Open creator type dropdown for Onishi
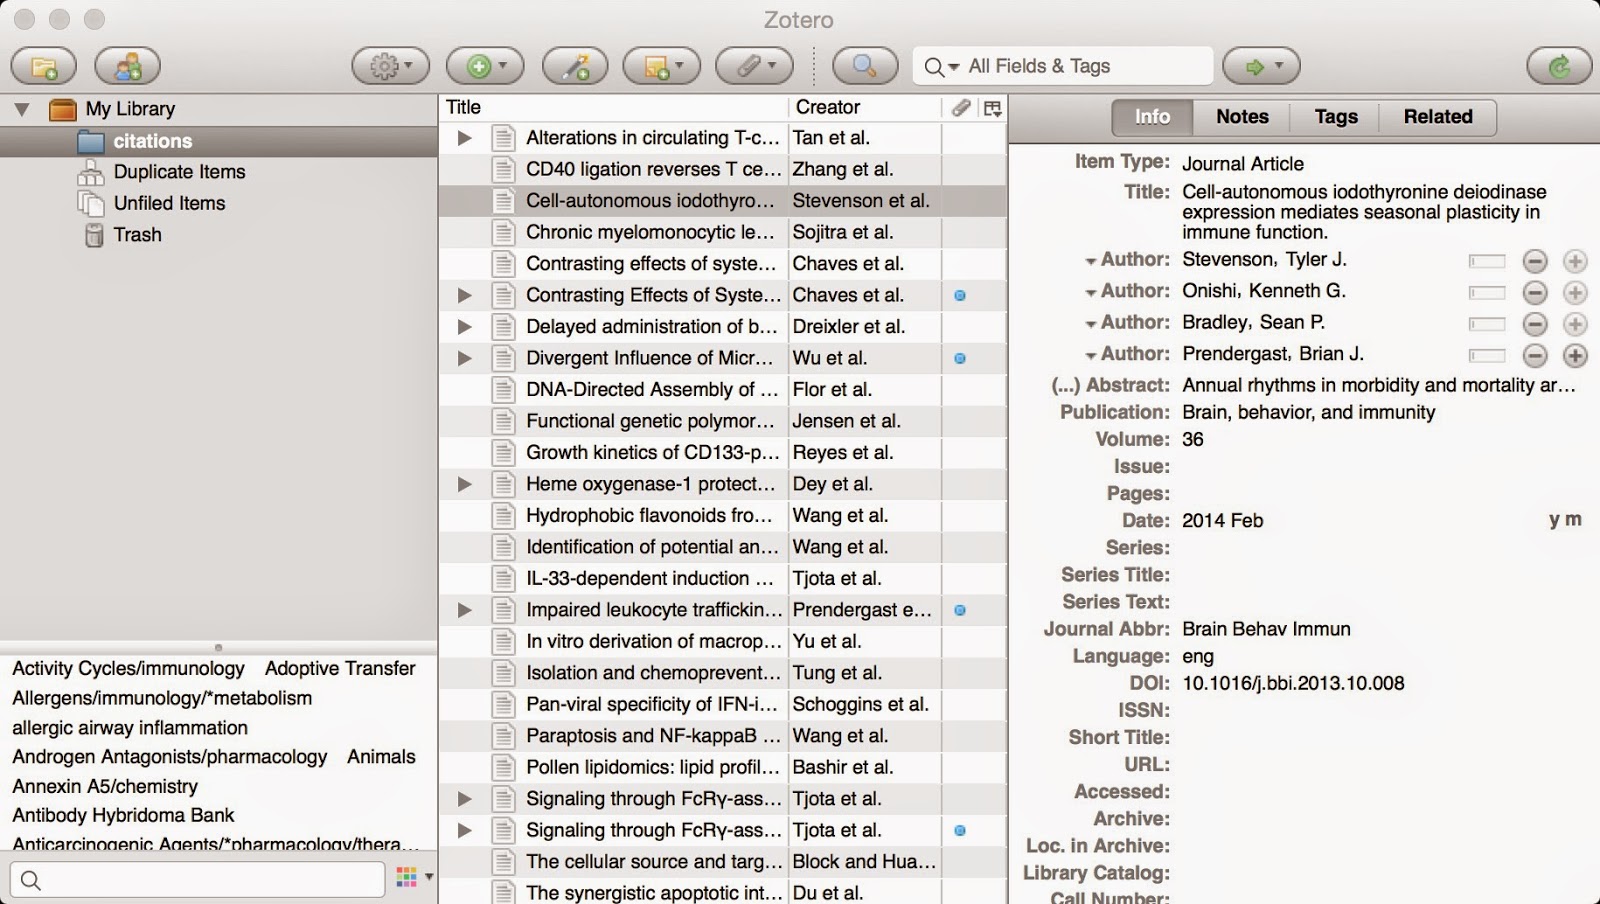Image resolution: width=1600 pixels, height=904 pixels. click(x=1090, y=293)
